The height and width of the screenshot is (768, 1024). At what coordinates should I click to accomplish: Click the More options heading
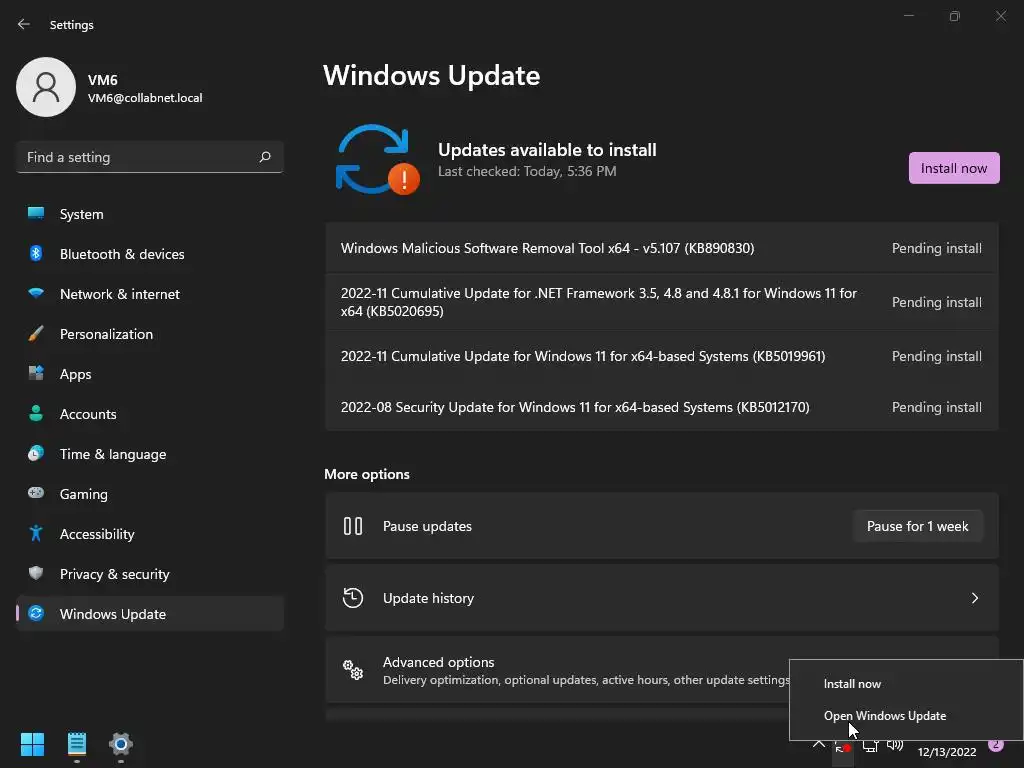[x=367, y=474]
